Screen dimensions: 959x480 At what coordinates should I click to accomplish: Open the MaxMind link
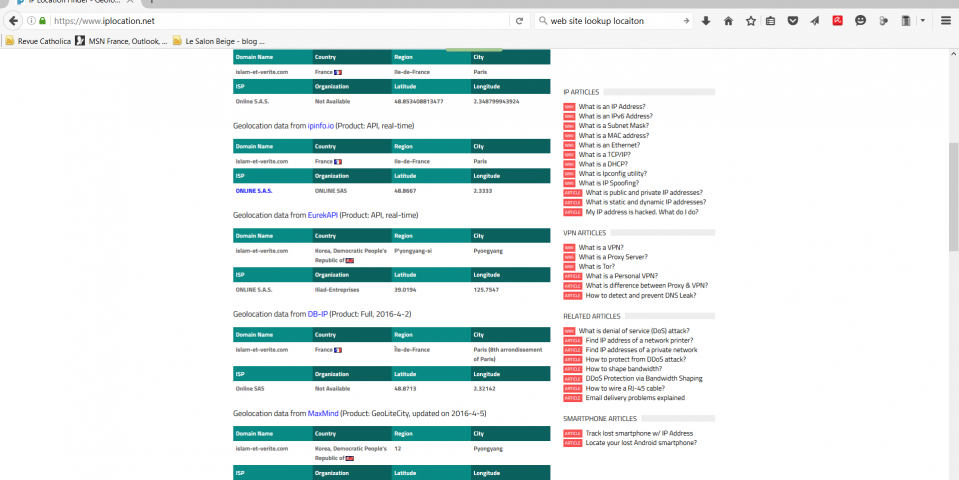pos(323,414)
